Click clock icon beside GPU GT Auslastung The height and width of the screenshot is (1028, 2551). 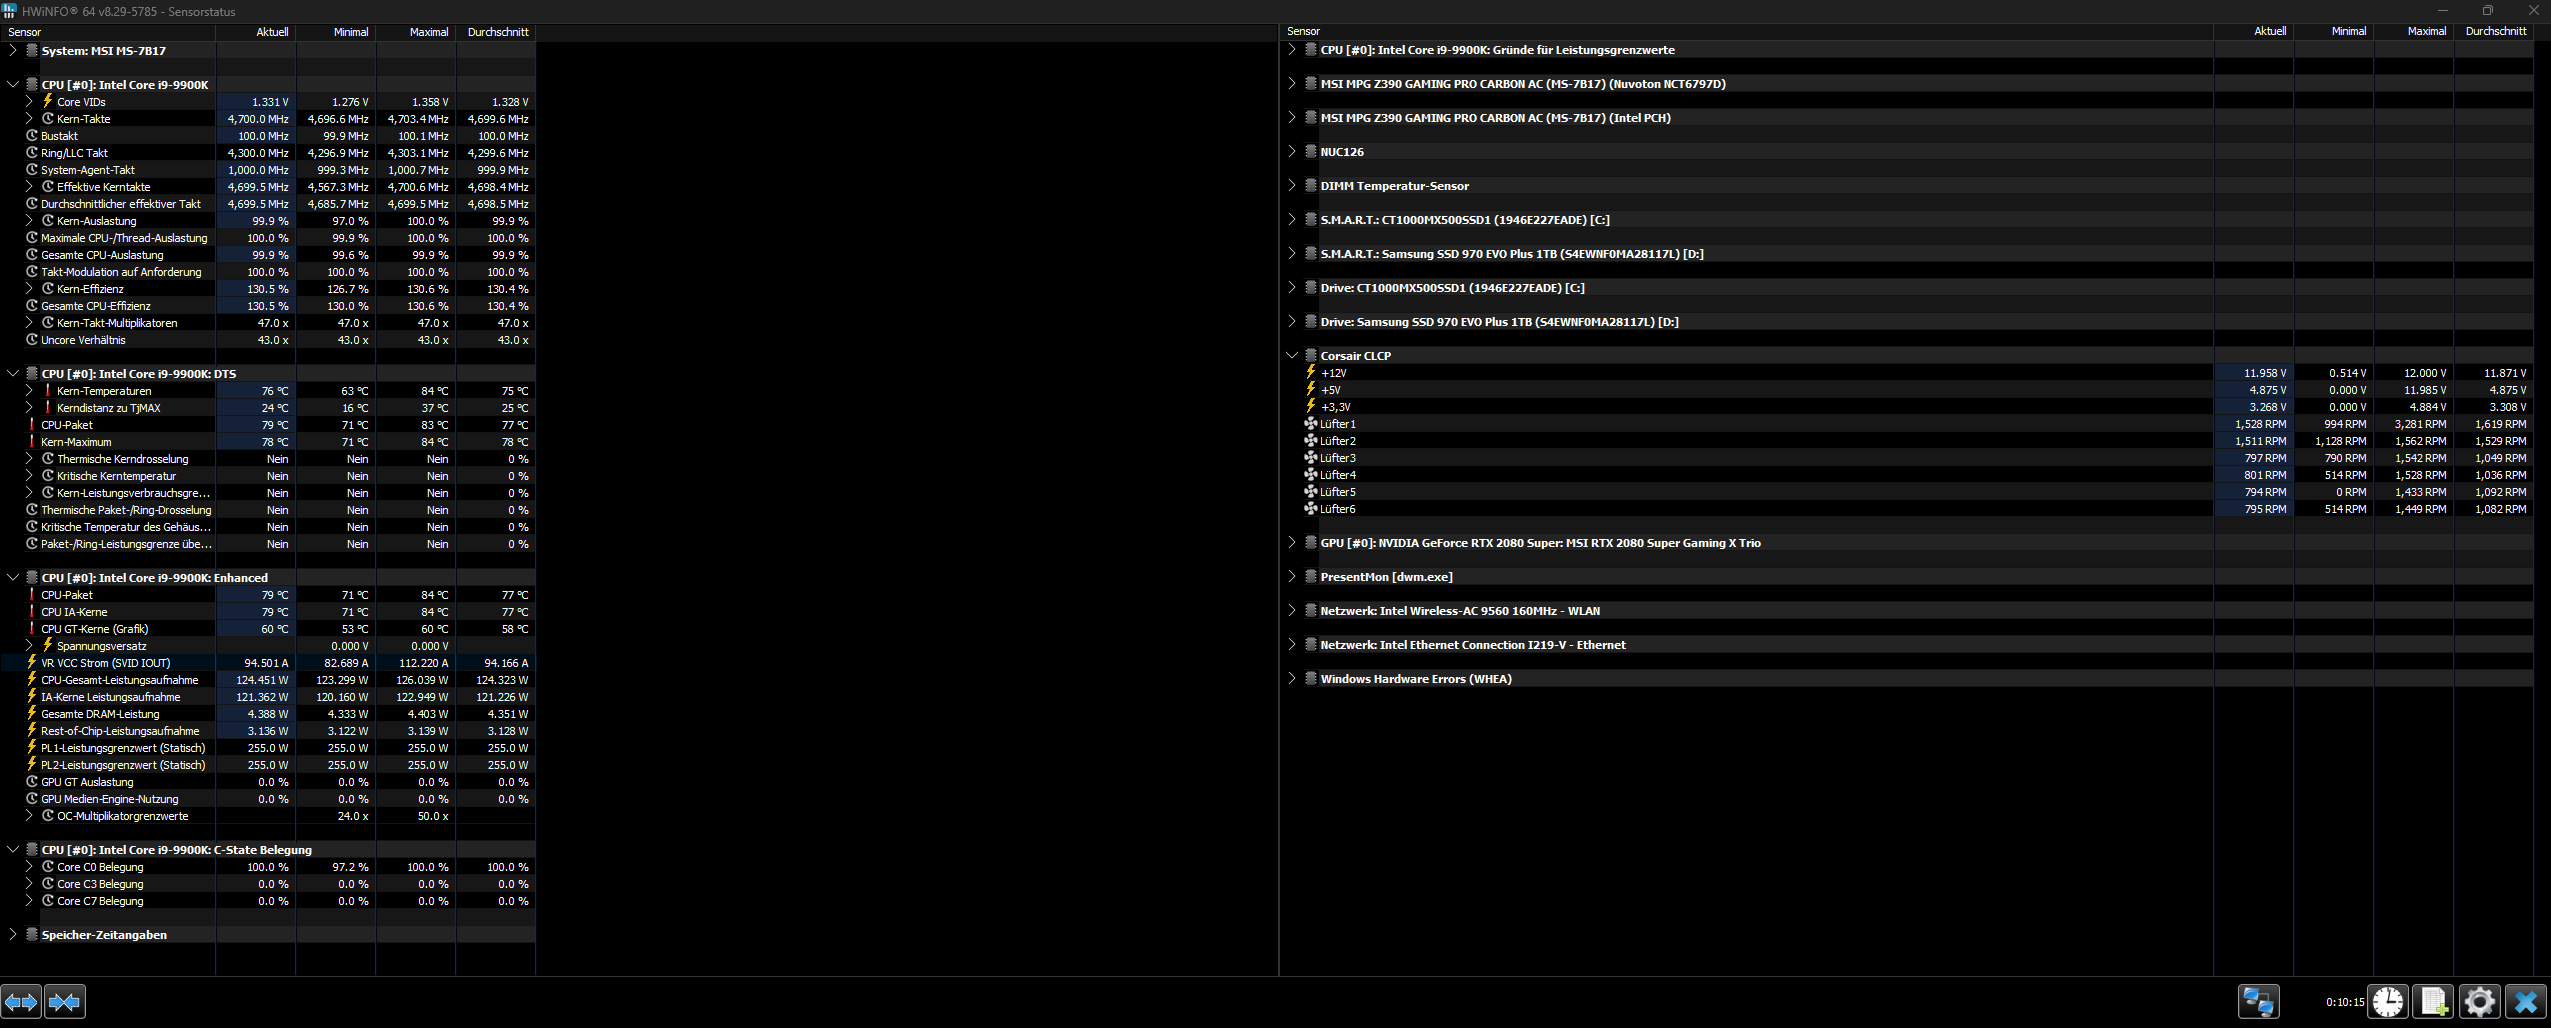[x=32, y=781]
